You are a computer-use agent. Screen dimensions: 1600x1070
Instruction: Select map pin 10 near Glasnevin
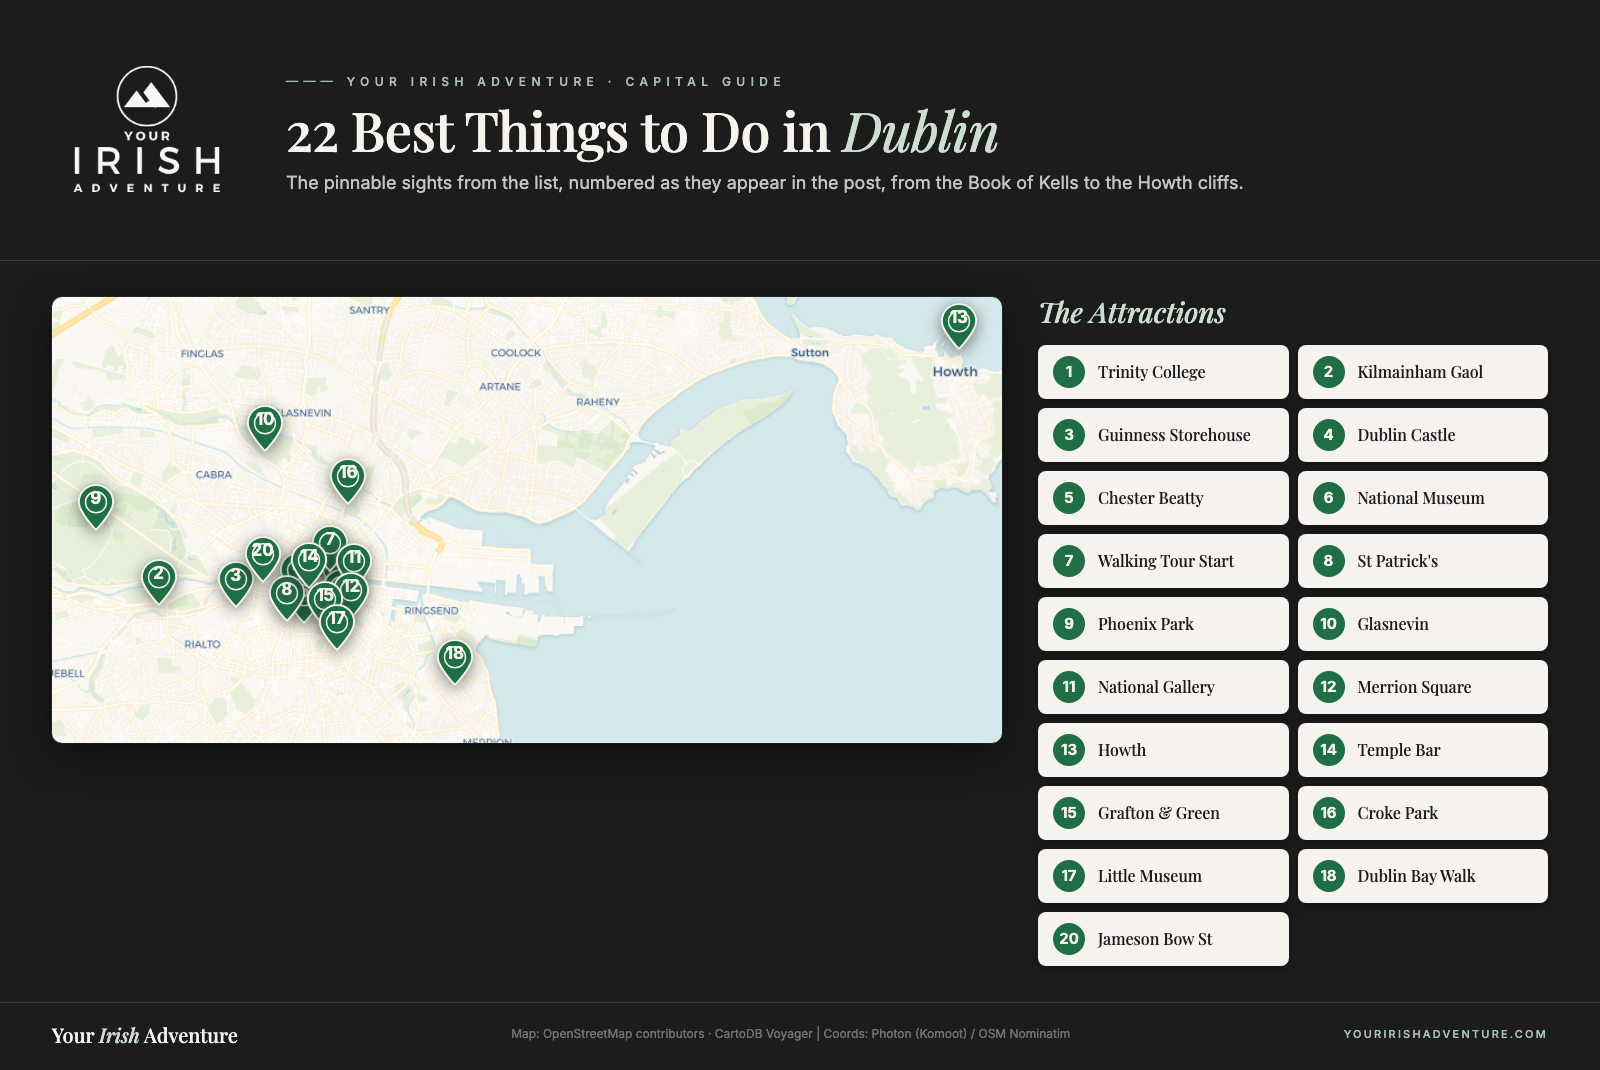click(265, 426)
